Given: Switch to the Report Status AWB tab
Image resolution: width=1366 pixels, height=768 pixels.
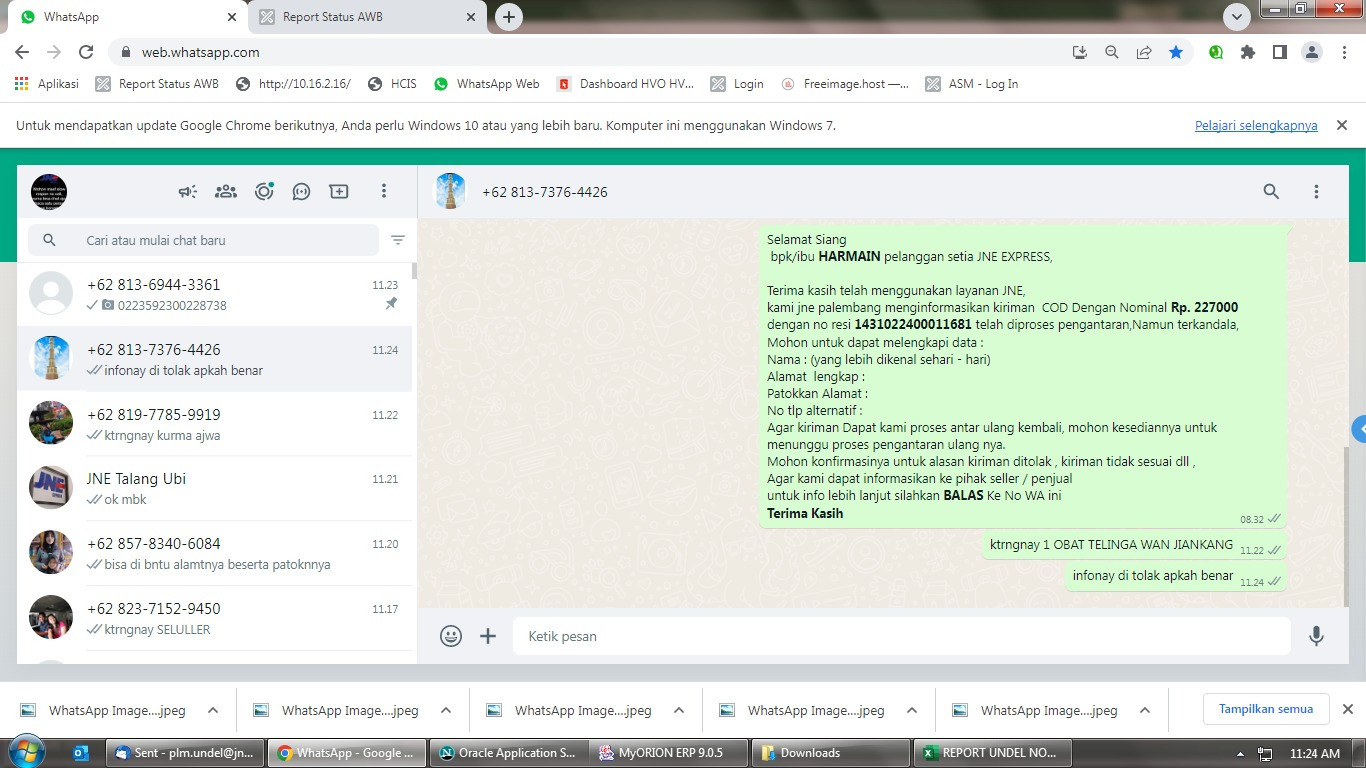Looking at the screenshot, I should 368,17.
